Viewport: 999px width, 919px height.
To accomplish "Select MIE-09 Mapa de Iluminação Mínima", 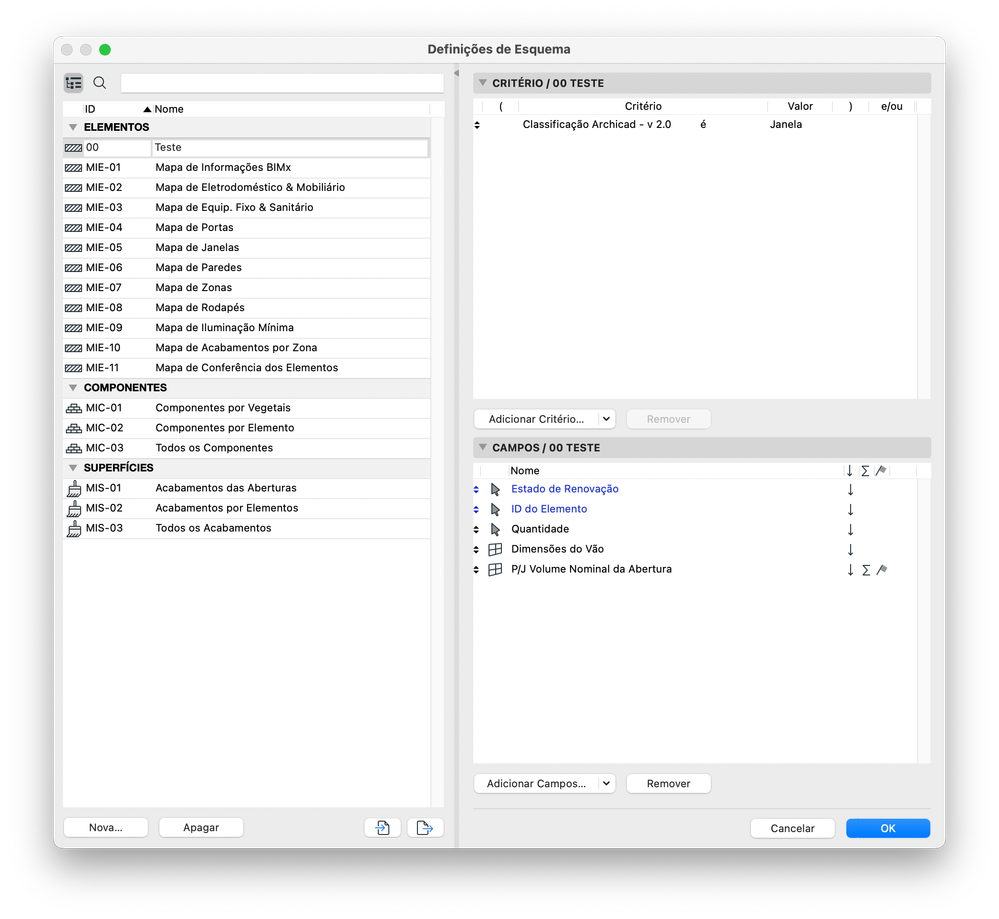I will pos(247,328).
